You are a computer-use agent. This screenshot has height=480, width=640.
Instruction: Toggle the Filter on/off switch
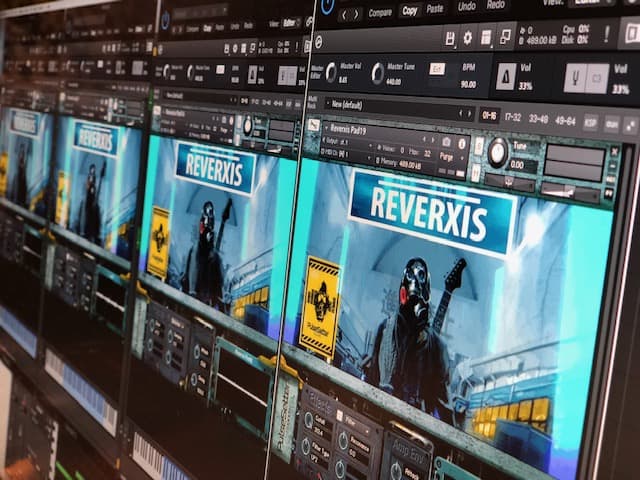tap(340, 416)
